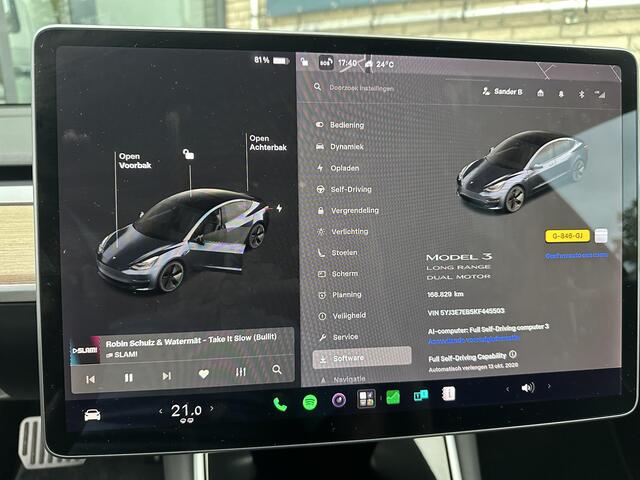Tap the SOS emergency icon in status bar
Screen dimensions: 640x480
326,63
